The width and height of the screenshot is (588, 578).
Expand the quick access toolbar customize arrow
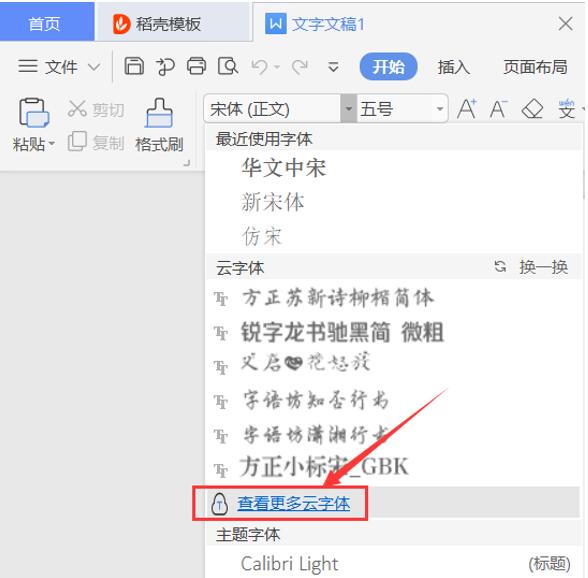(x=333, y=67)
